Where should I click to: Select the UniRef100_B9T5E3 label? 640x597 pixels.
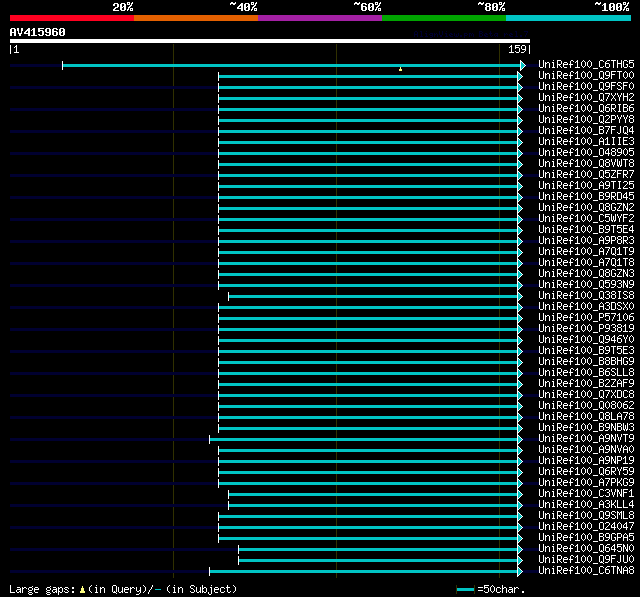click(x=586, y=351)
